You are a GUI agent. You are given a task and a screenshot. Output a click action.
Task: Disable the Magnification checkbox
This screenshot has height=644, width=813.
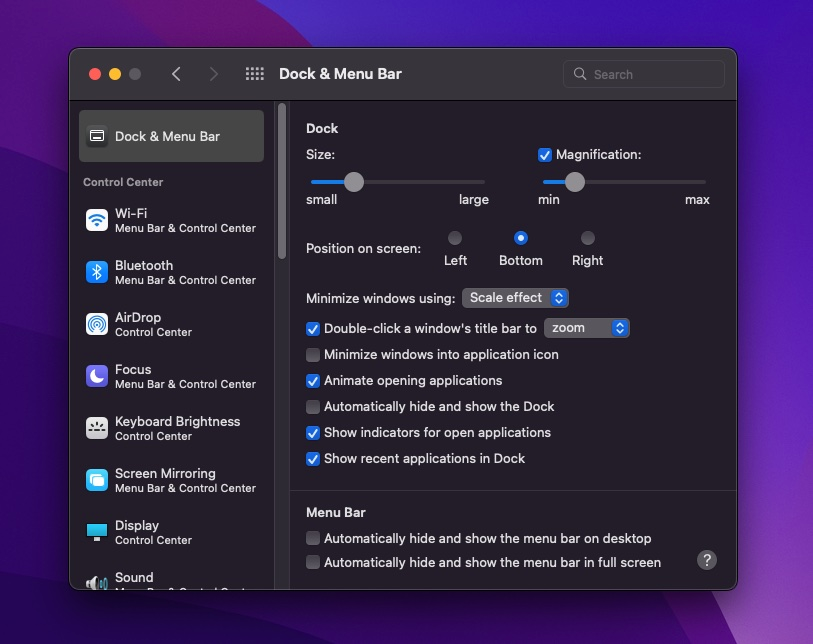pos(544,155)
